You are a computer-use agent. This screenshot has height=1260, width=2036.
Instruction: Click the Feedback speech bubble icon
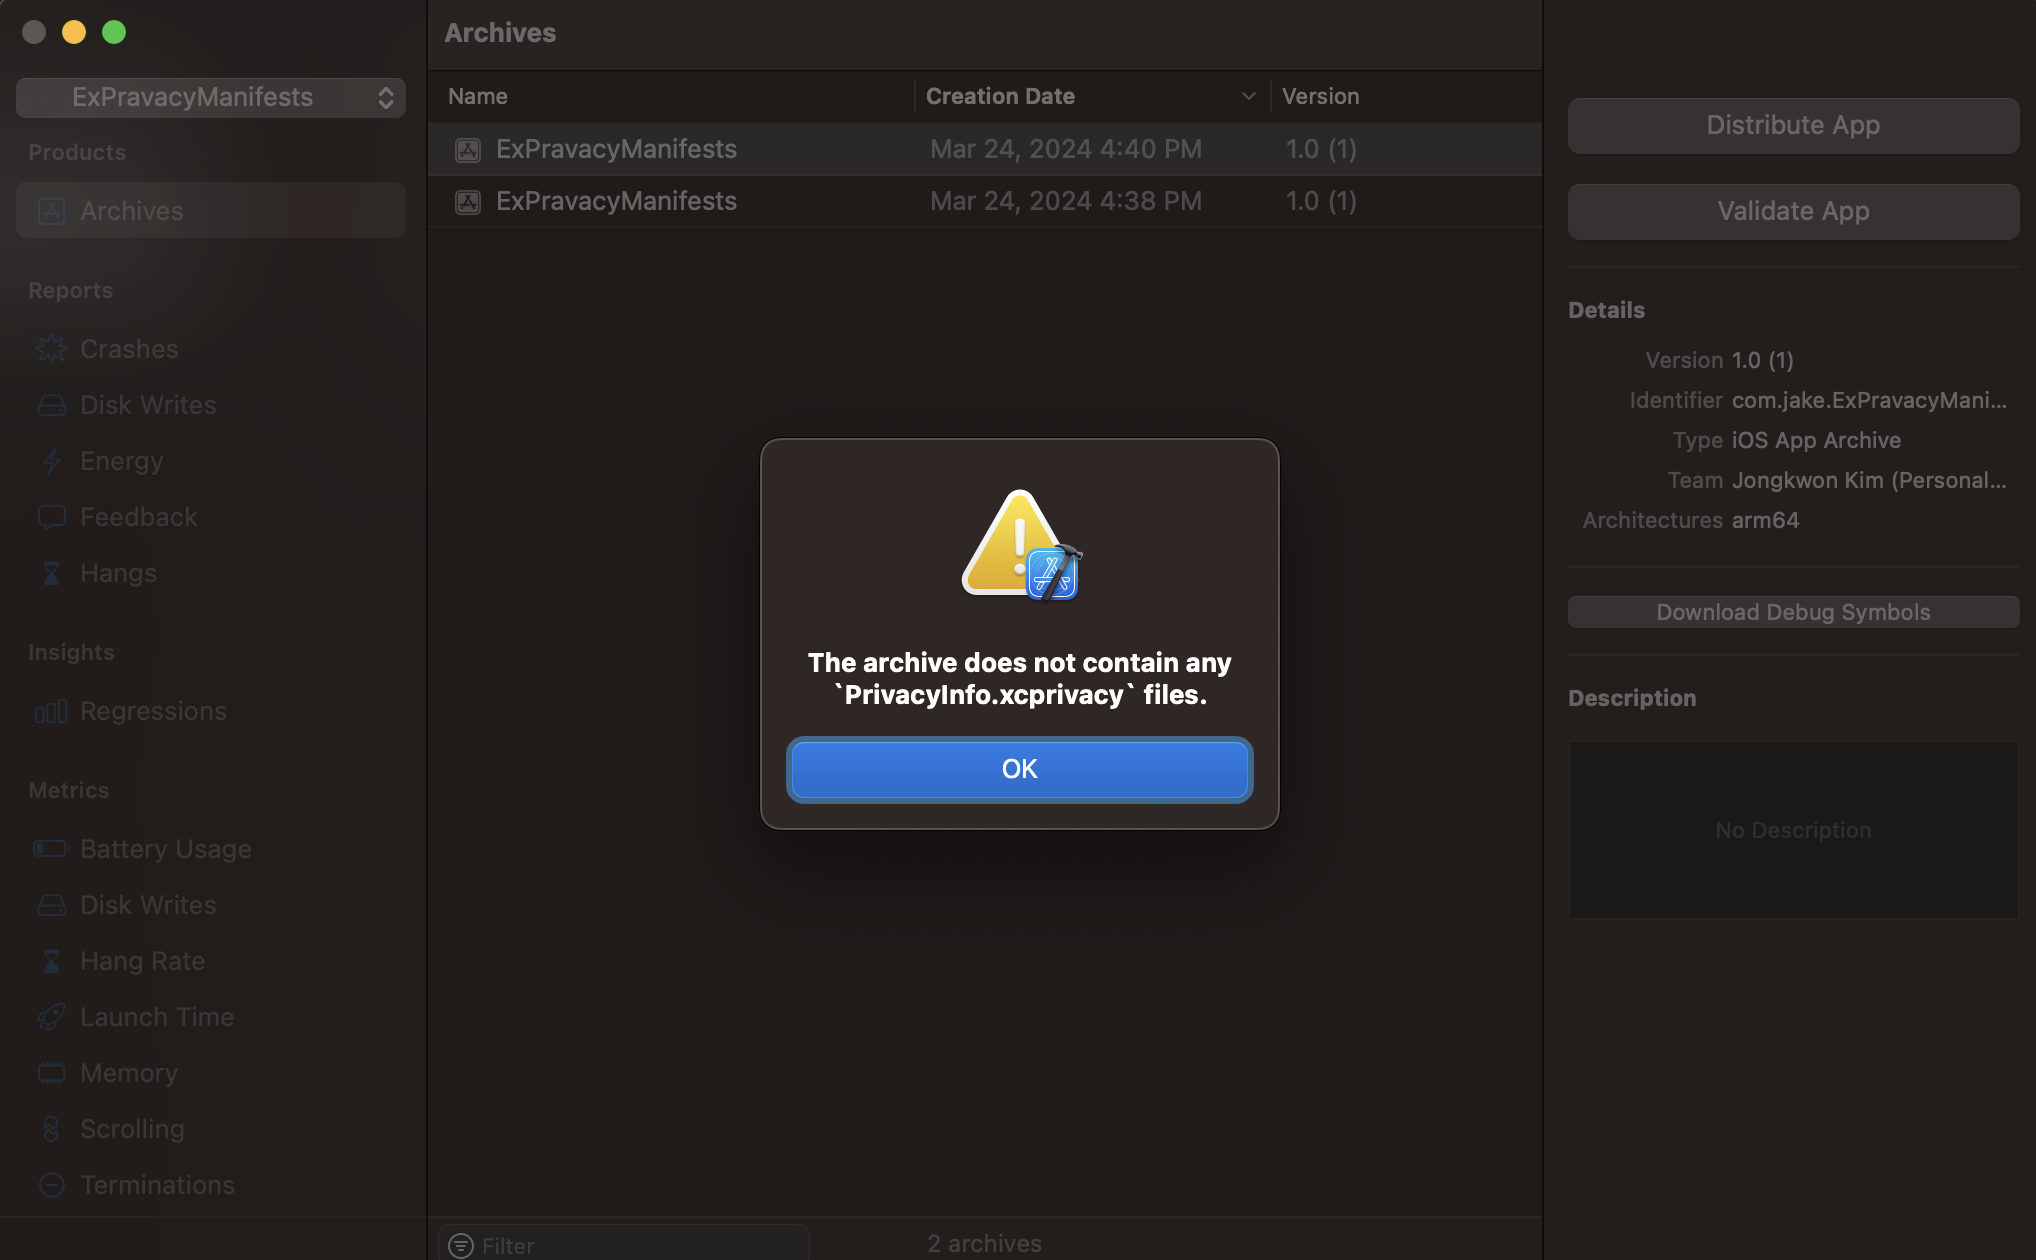tap(51, 517)
